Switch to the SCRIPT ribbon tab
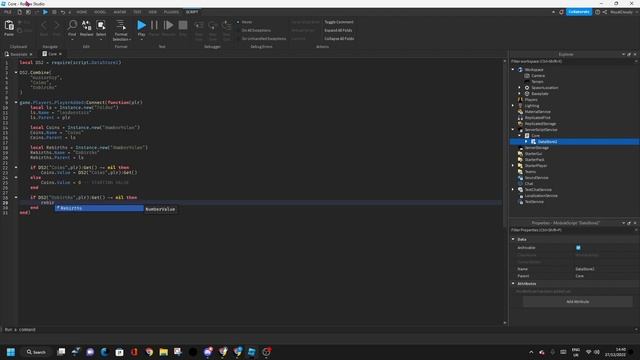The image size is (640, 360). 192,12
